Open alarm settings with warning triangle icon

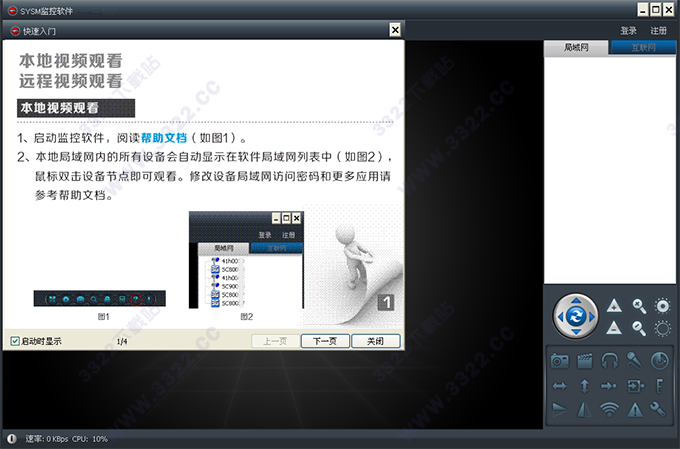634,409
